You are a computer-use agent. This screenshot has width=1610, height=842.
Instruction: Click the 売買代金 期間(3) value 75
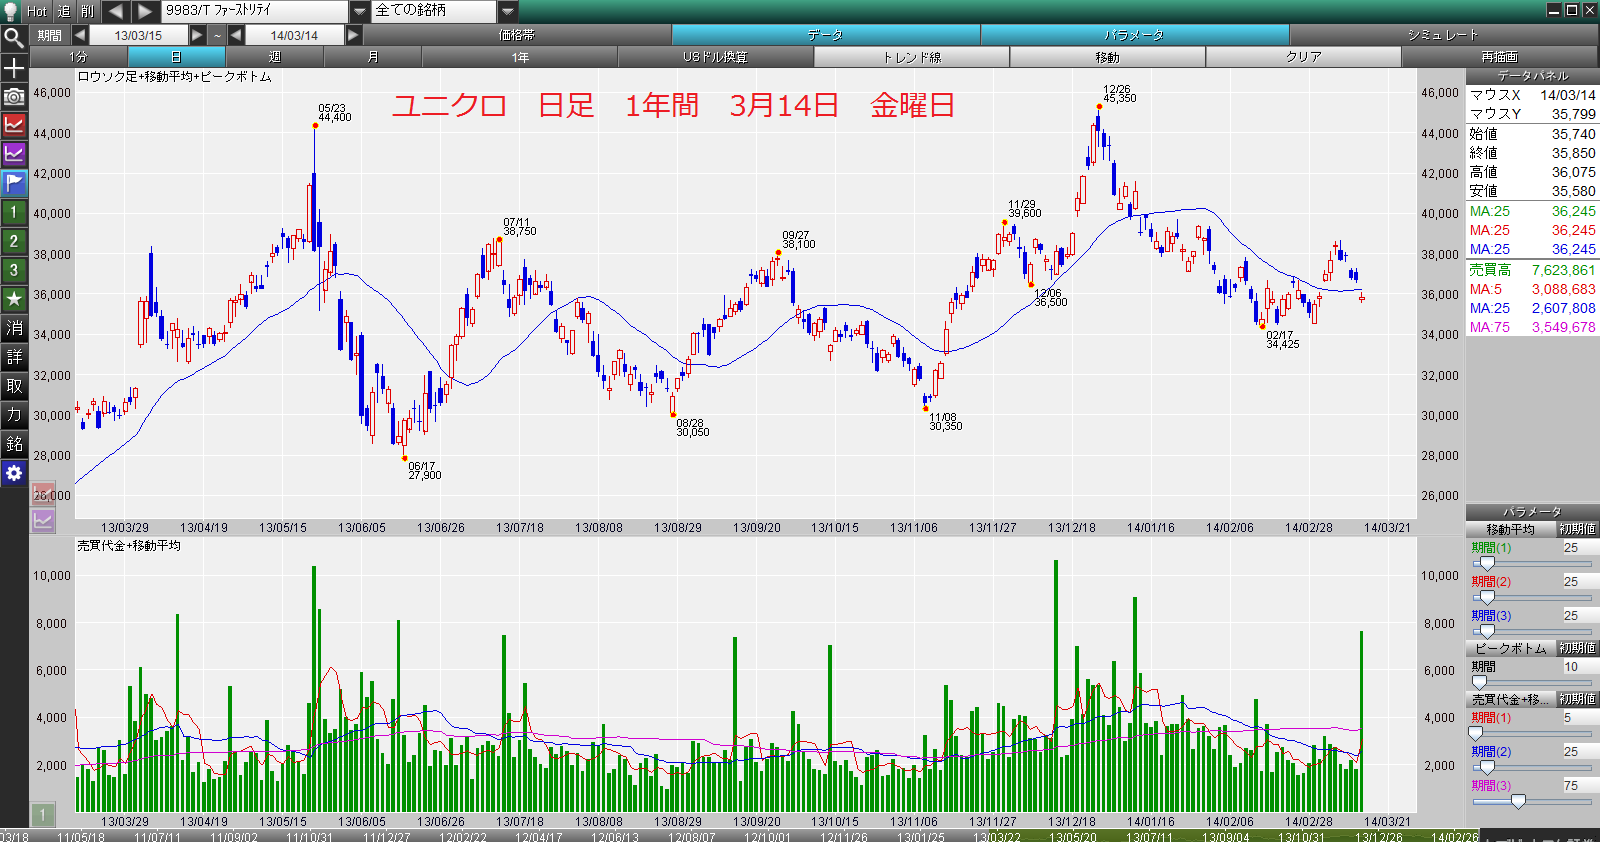(x=1580, y=786)
